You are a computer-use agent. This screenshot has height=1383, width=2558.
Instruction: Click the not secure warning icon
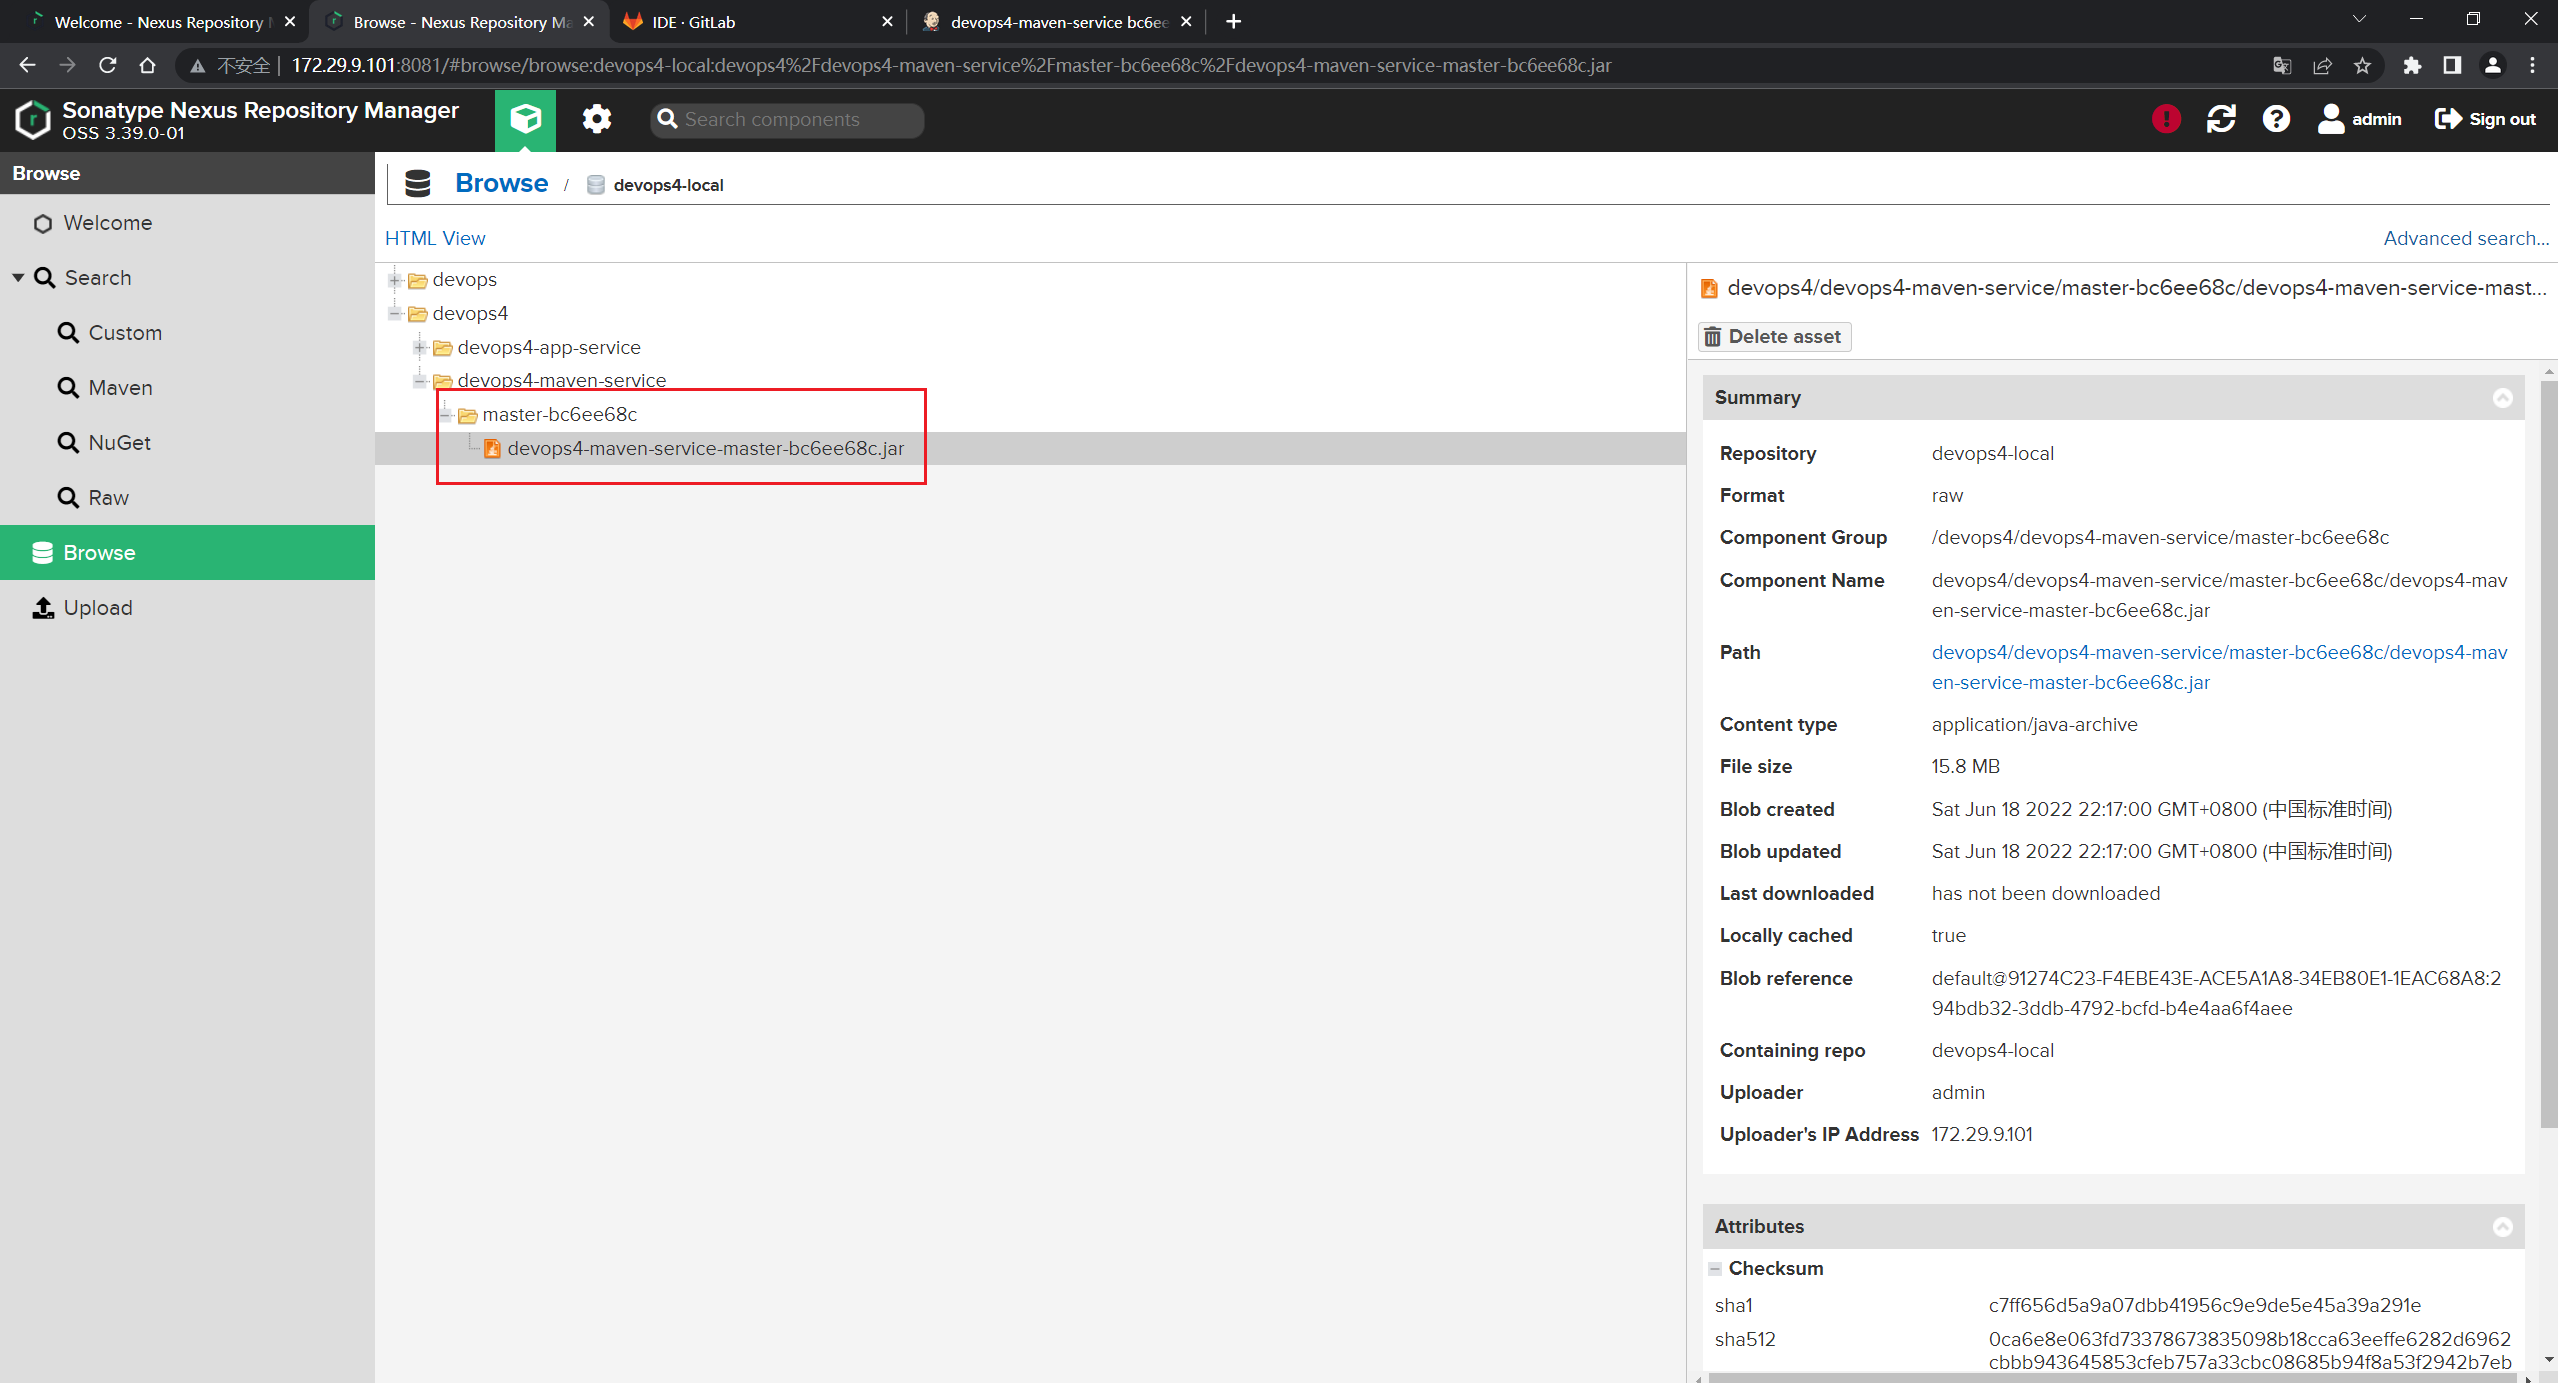click(198, 66)
